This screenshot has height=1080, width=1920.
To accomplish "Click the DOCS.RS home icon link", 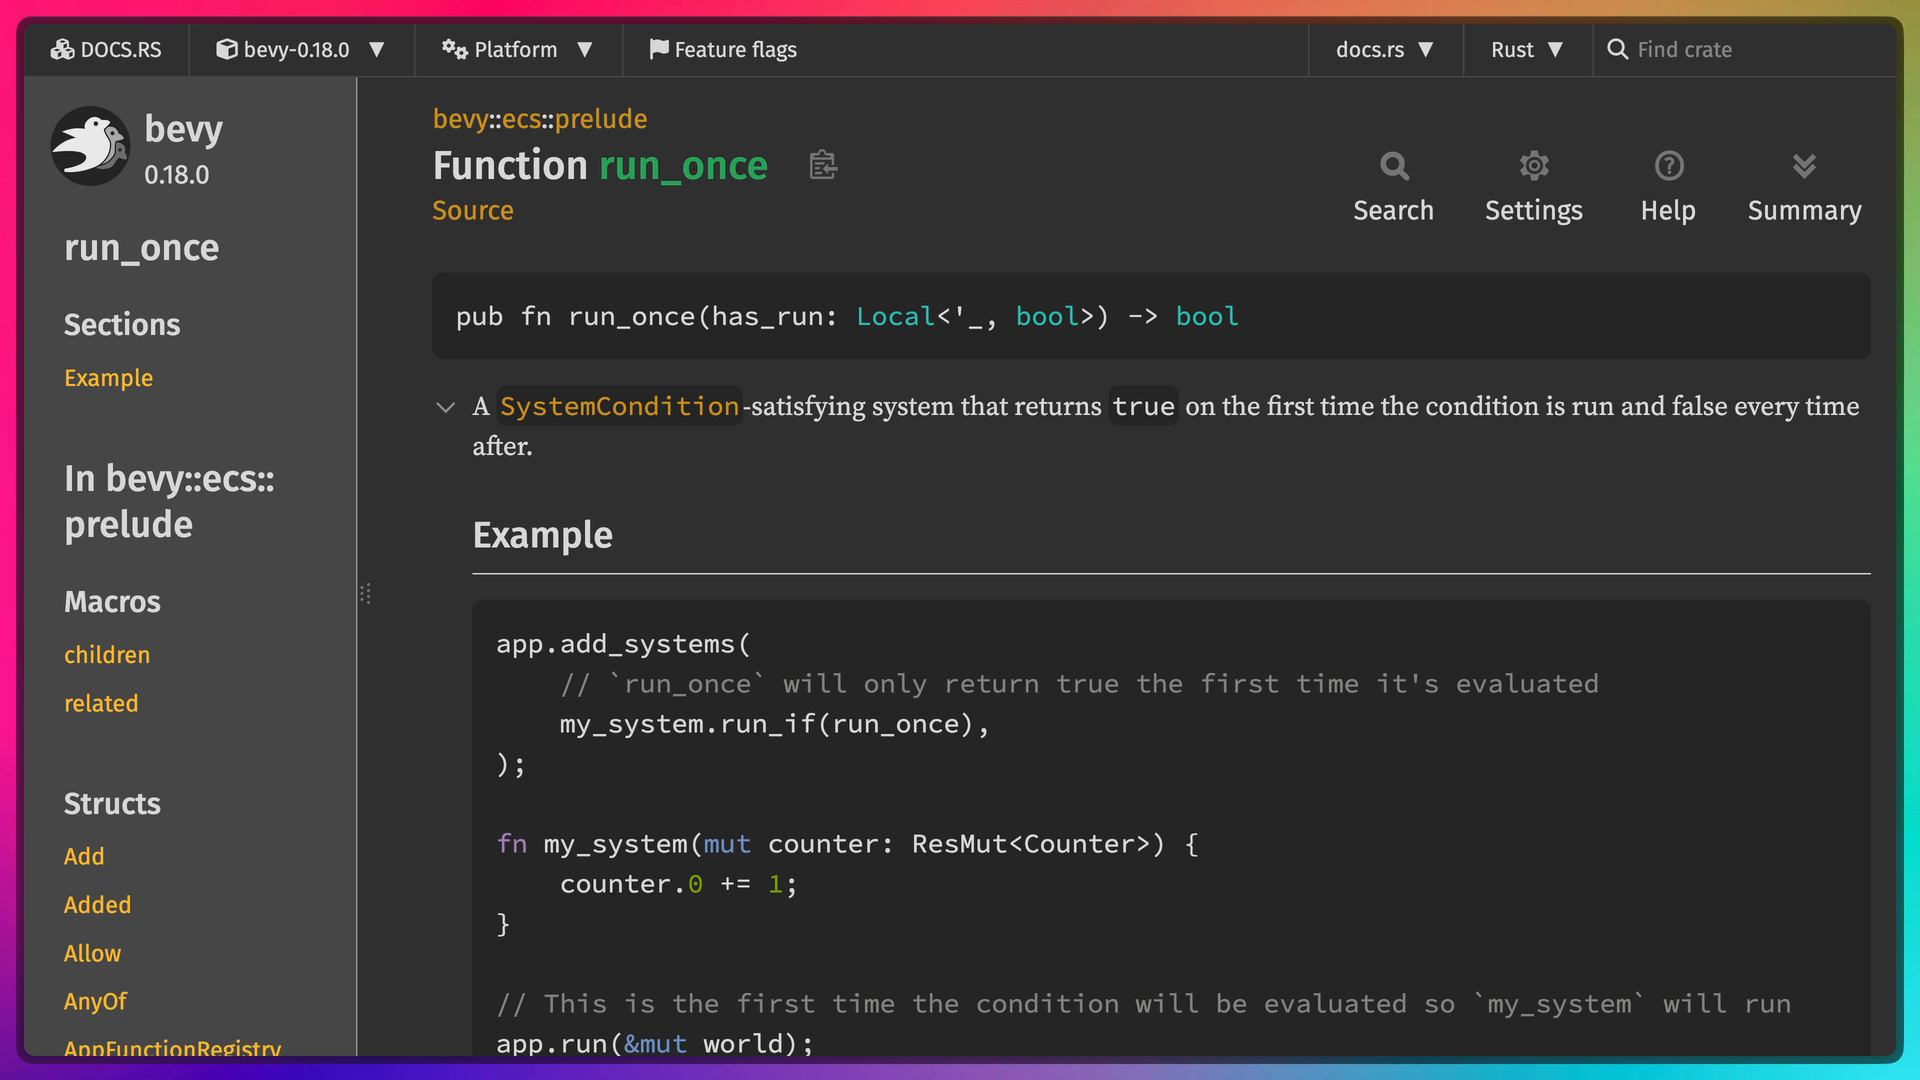I will (106, 49).
